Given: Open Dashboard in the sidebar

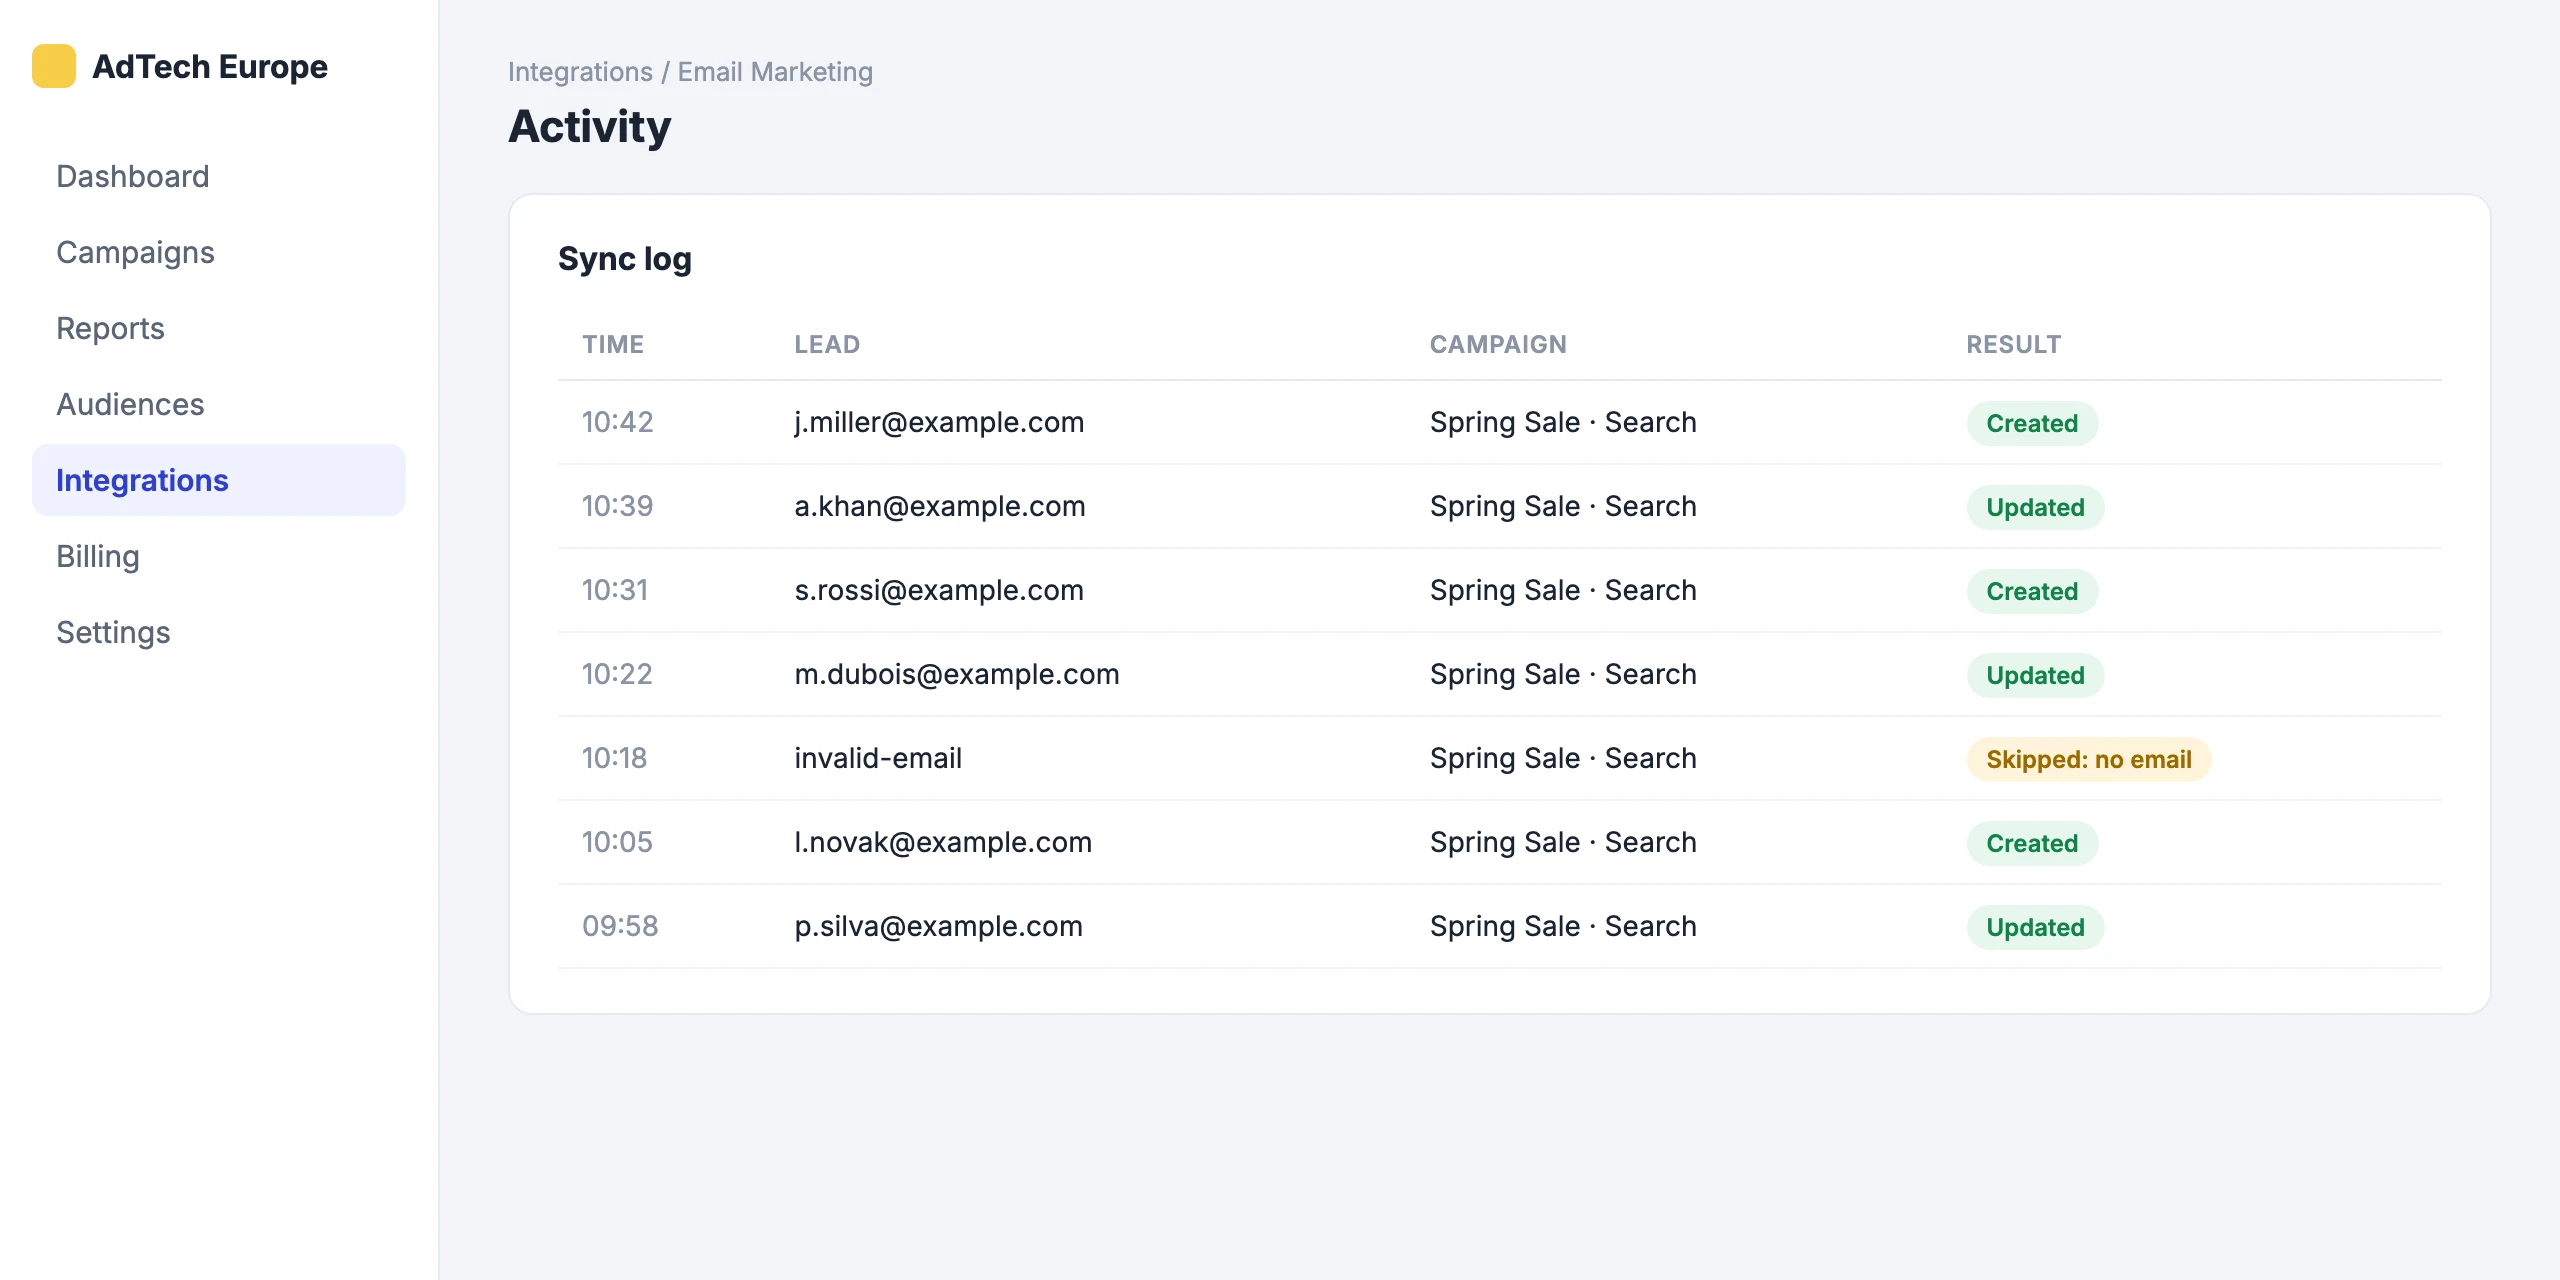Looking at the screenshot, I should point(219,176).
